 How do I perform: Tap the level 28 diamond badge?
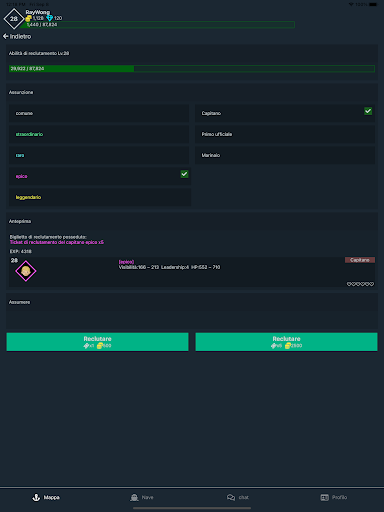[x=13, y=19]
